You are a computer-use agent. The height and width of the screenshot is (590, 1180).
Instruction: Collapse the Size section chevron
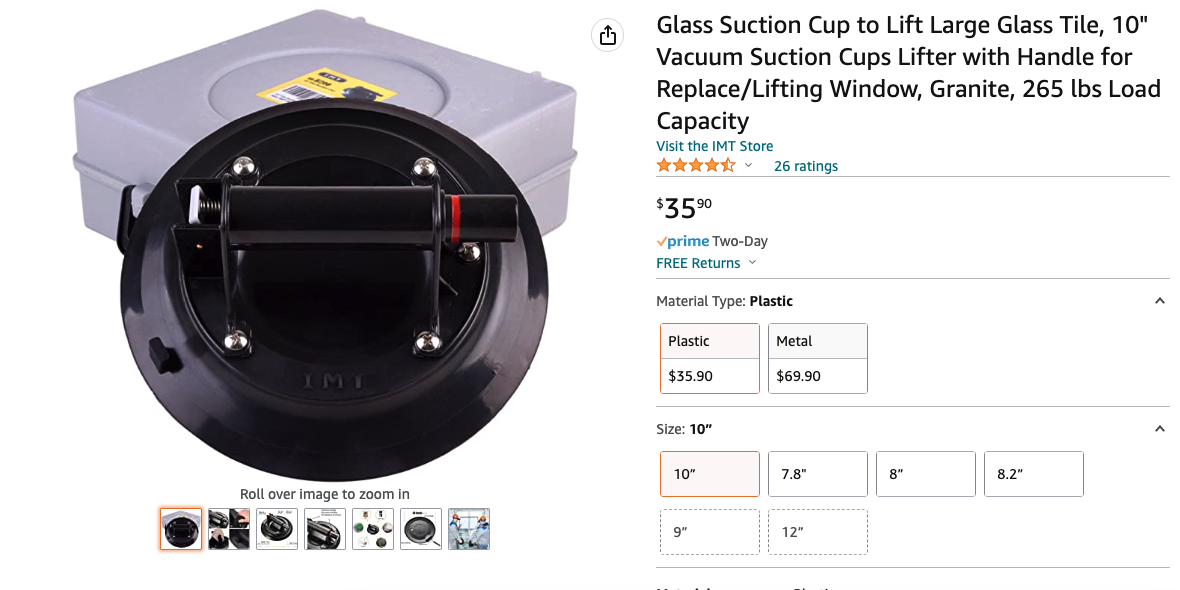click(1159, 429)
